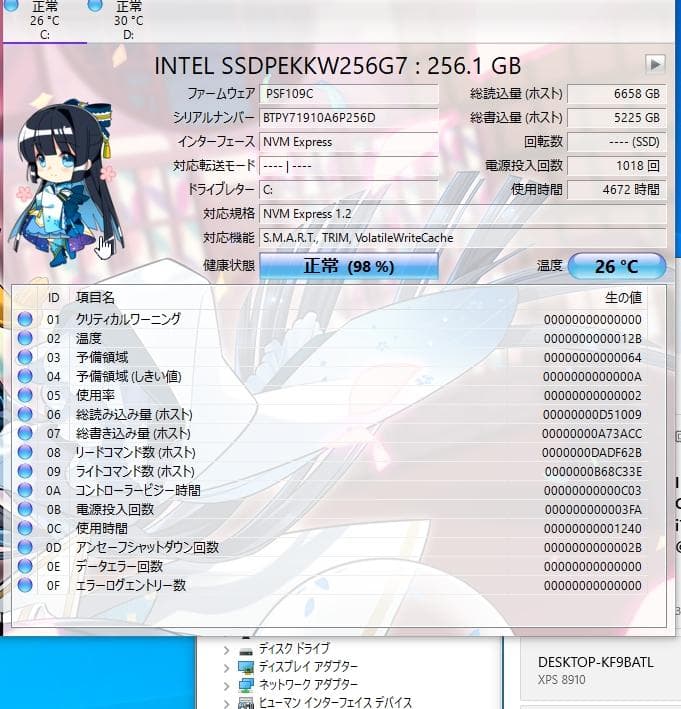Select the 温度 attribute name in row 02
Screen dimensions: 681x709
[x=89, y=338]
